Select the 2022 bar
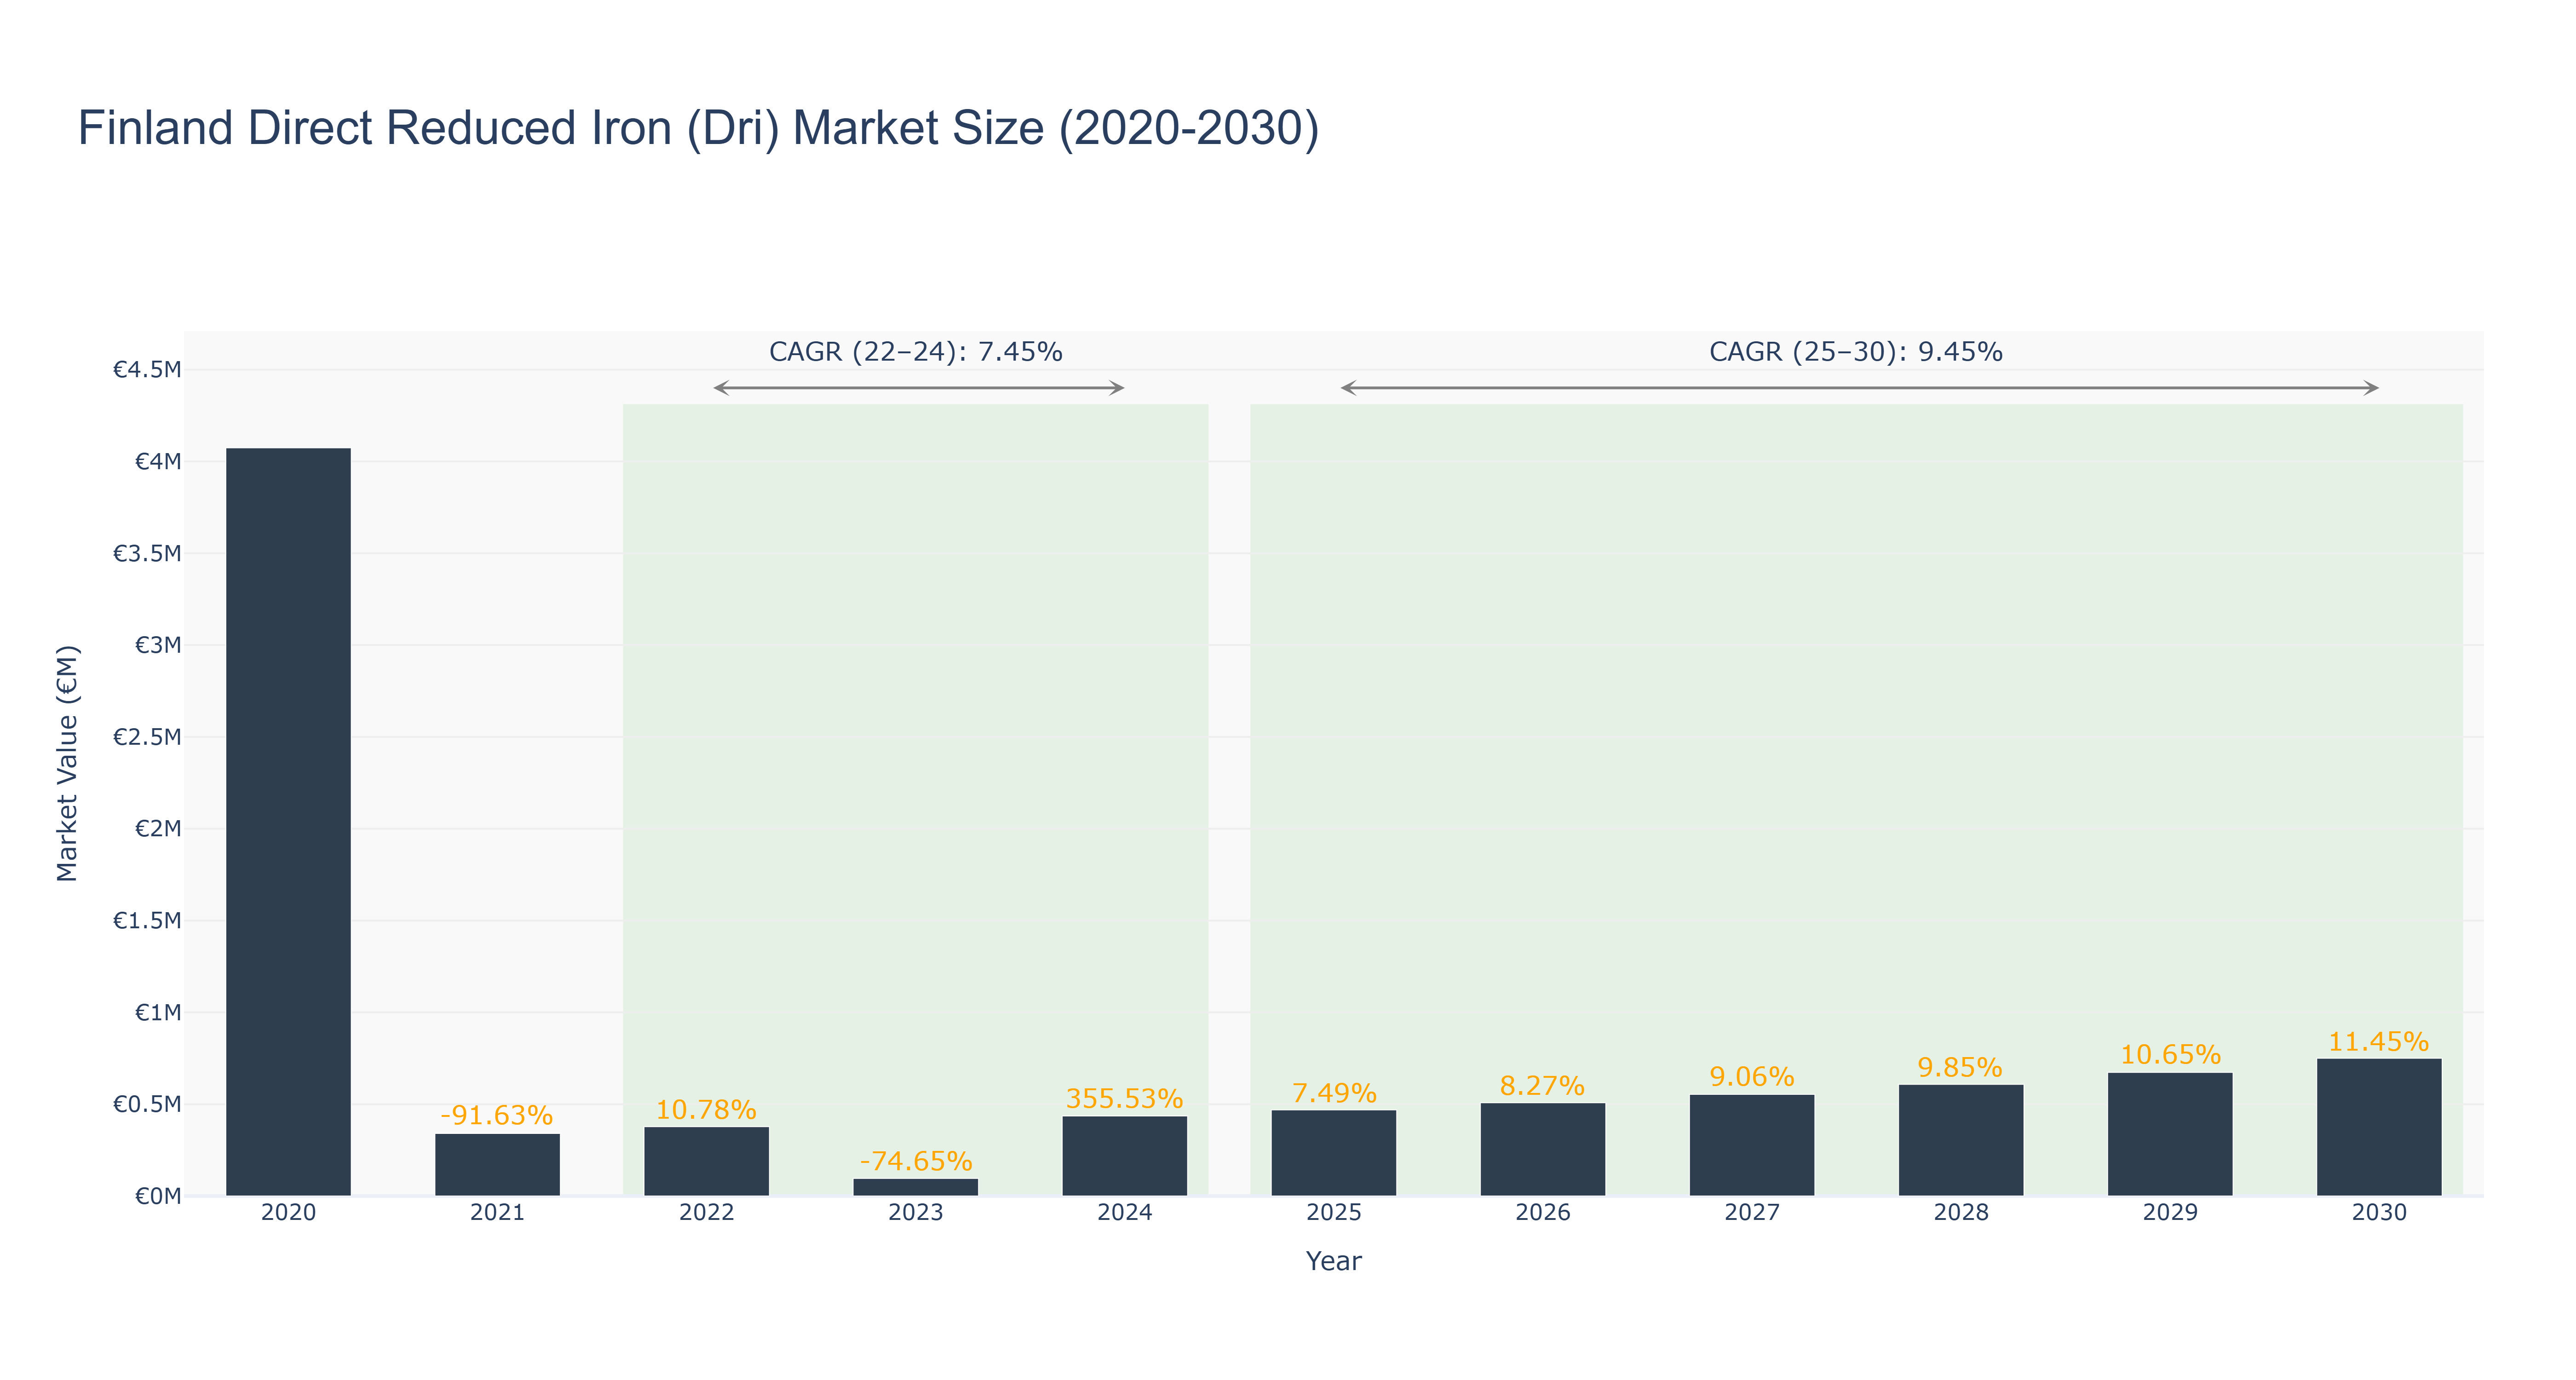 [x=706, y=1161]
